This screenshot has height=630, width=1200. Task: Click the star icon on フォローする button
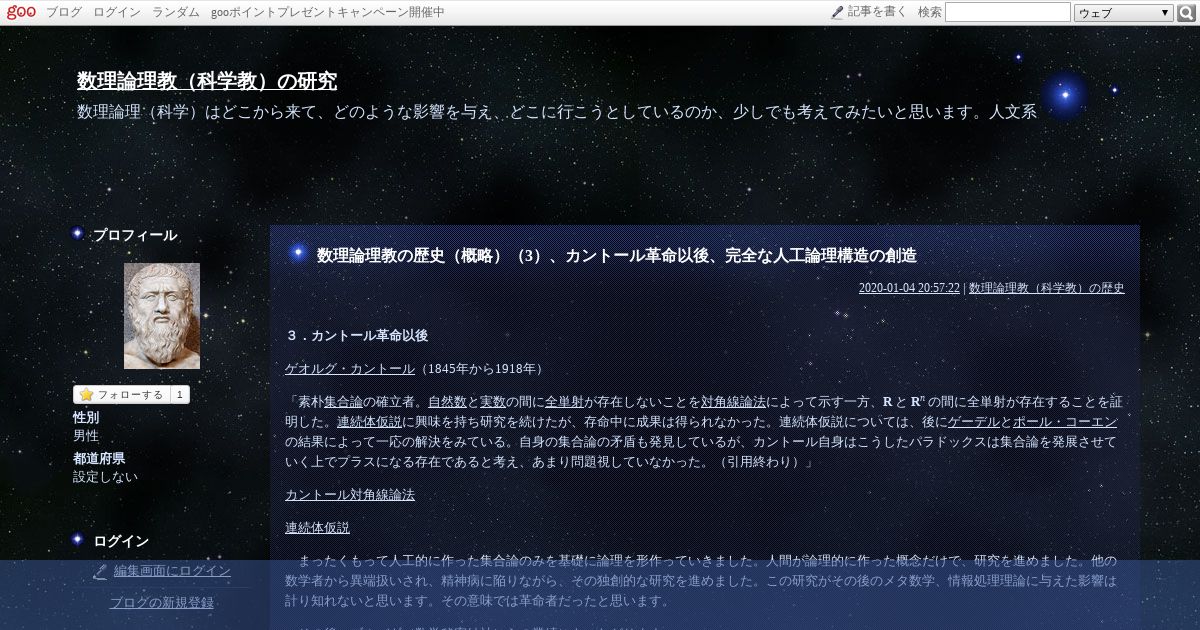tap(86, 394)
